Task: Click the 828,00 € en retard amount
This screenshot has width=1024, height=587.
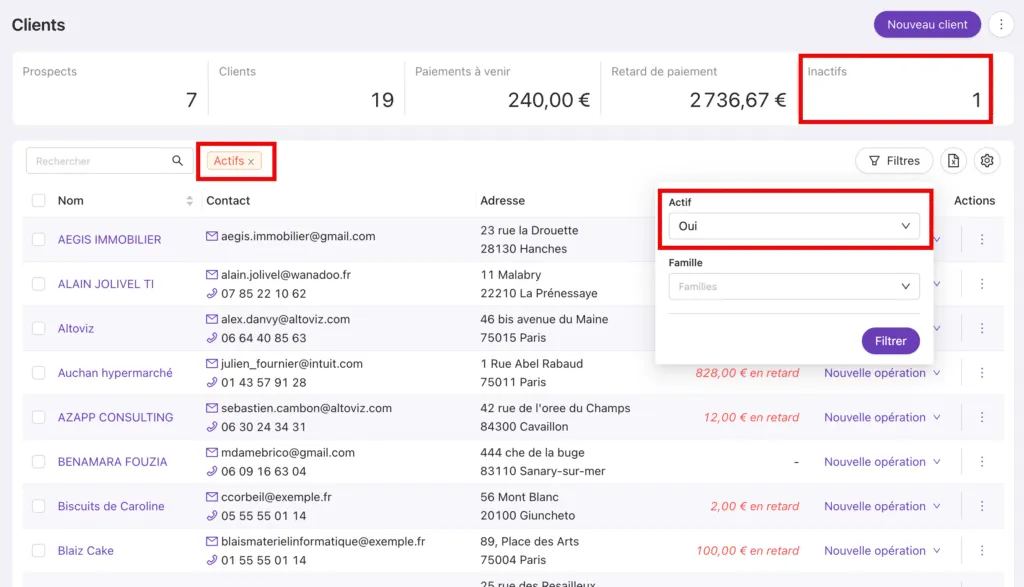Action: pyautogui.click(x=747, y=373)
